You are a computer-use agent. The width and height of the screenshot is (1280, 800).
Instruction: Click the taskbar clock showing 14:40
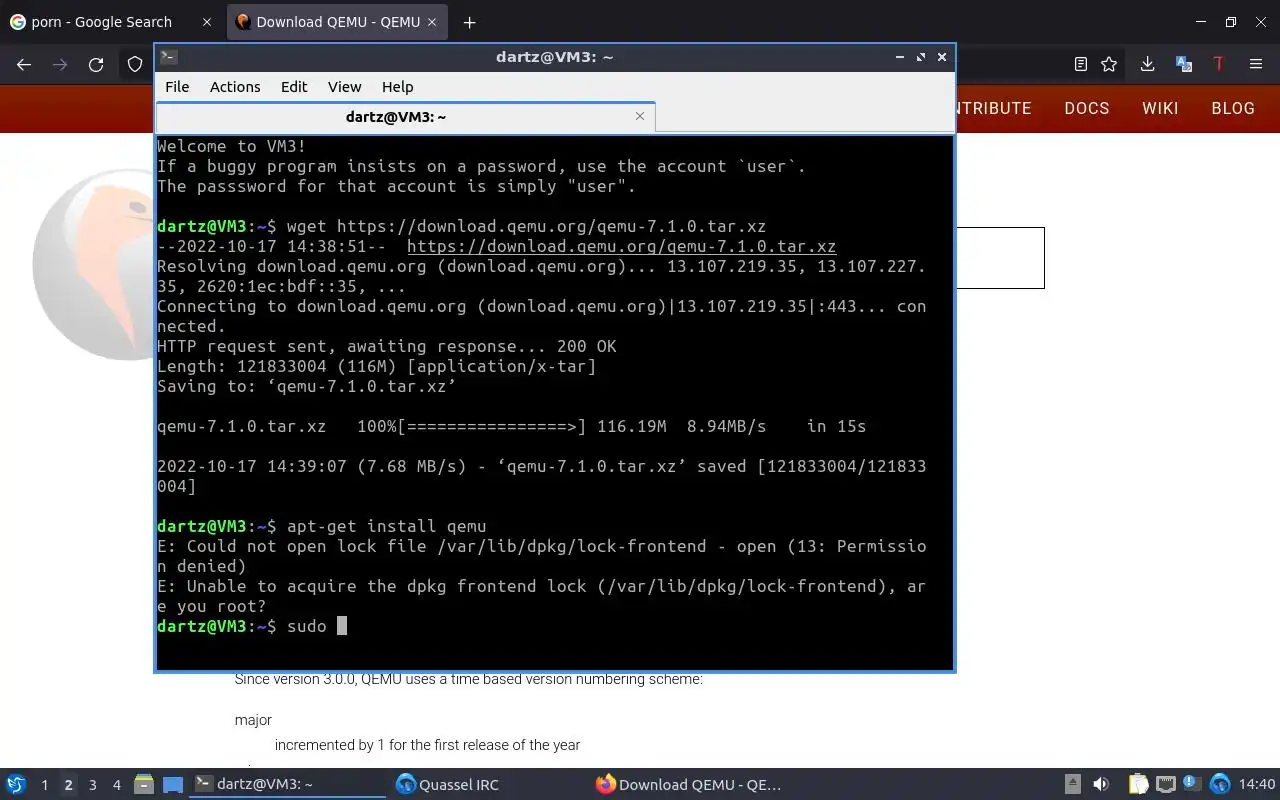tap(1257, 785)
